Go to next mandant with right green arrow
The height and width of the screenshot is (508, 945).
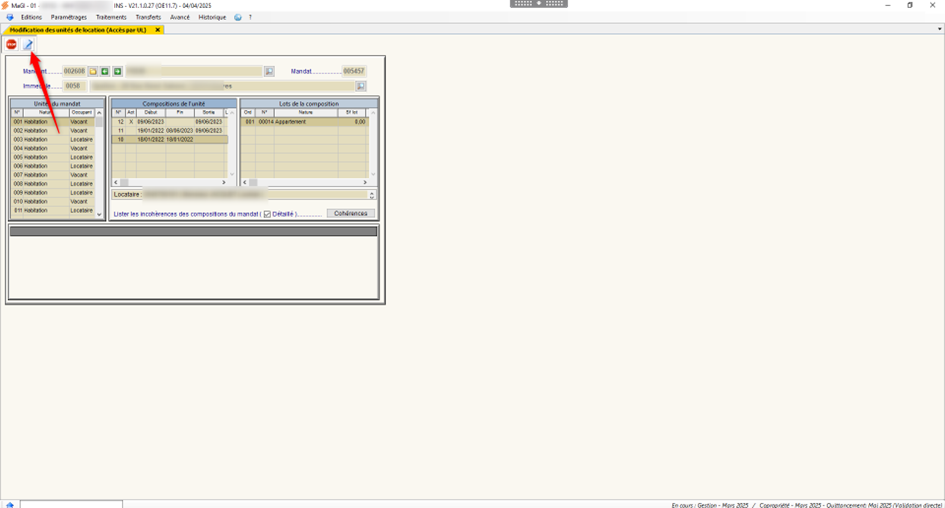(x=117, y=72)
